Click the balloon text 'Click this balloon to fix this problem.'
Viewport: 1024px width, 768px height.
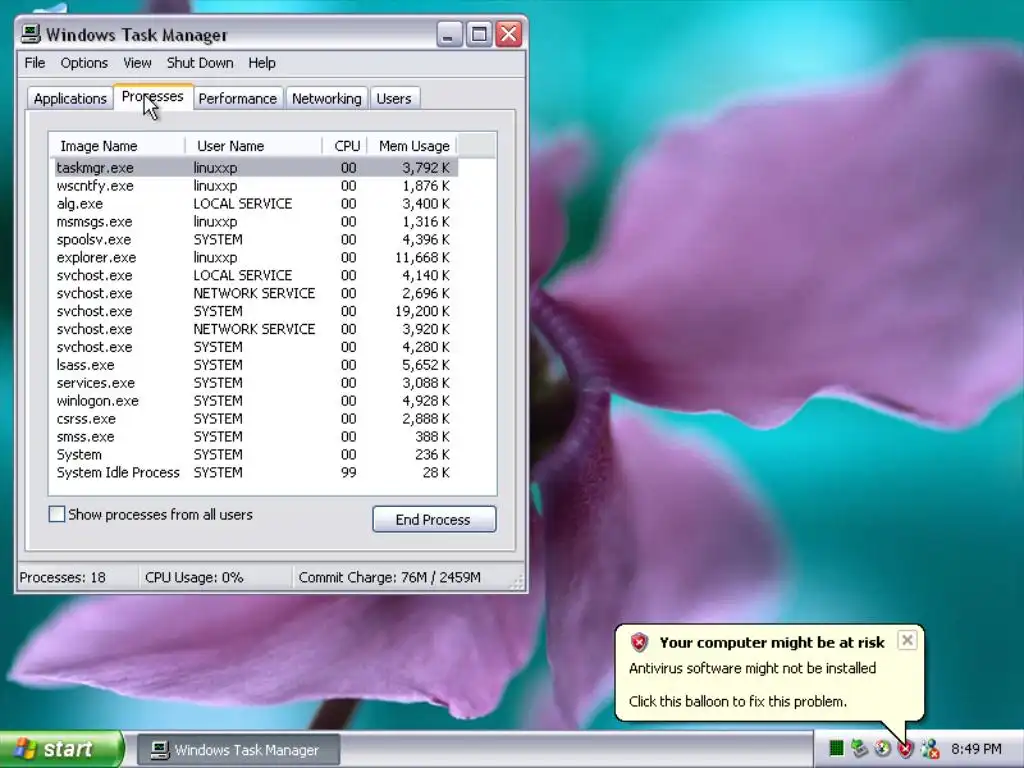coord(737,701)
